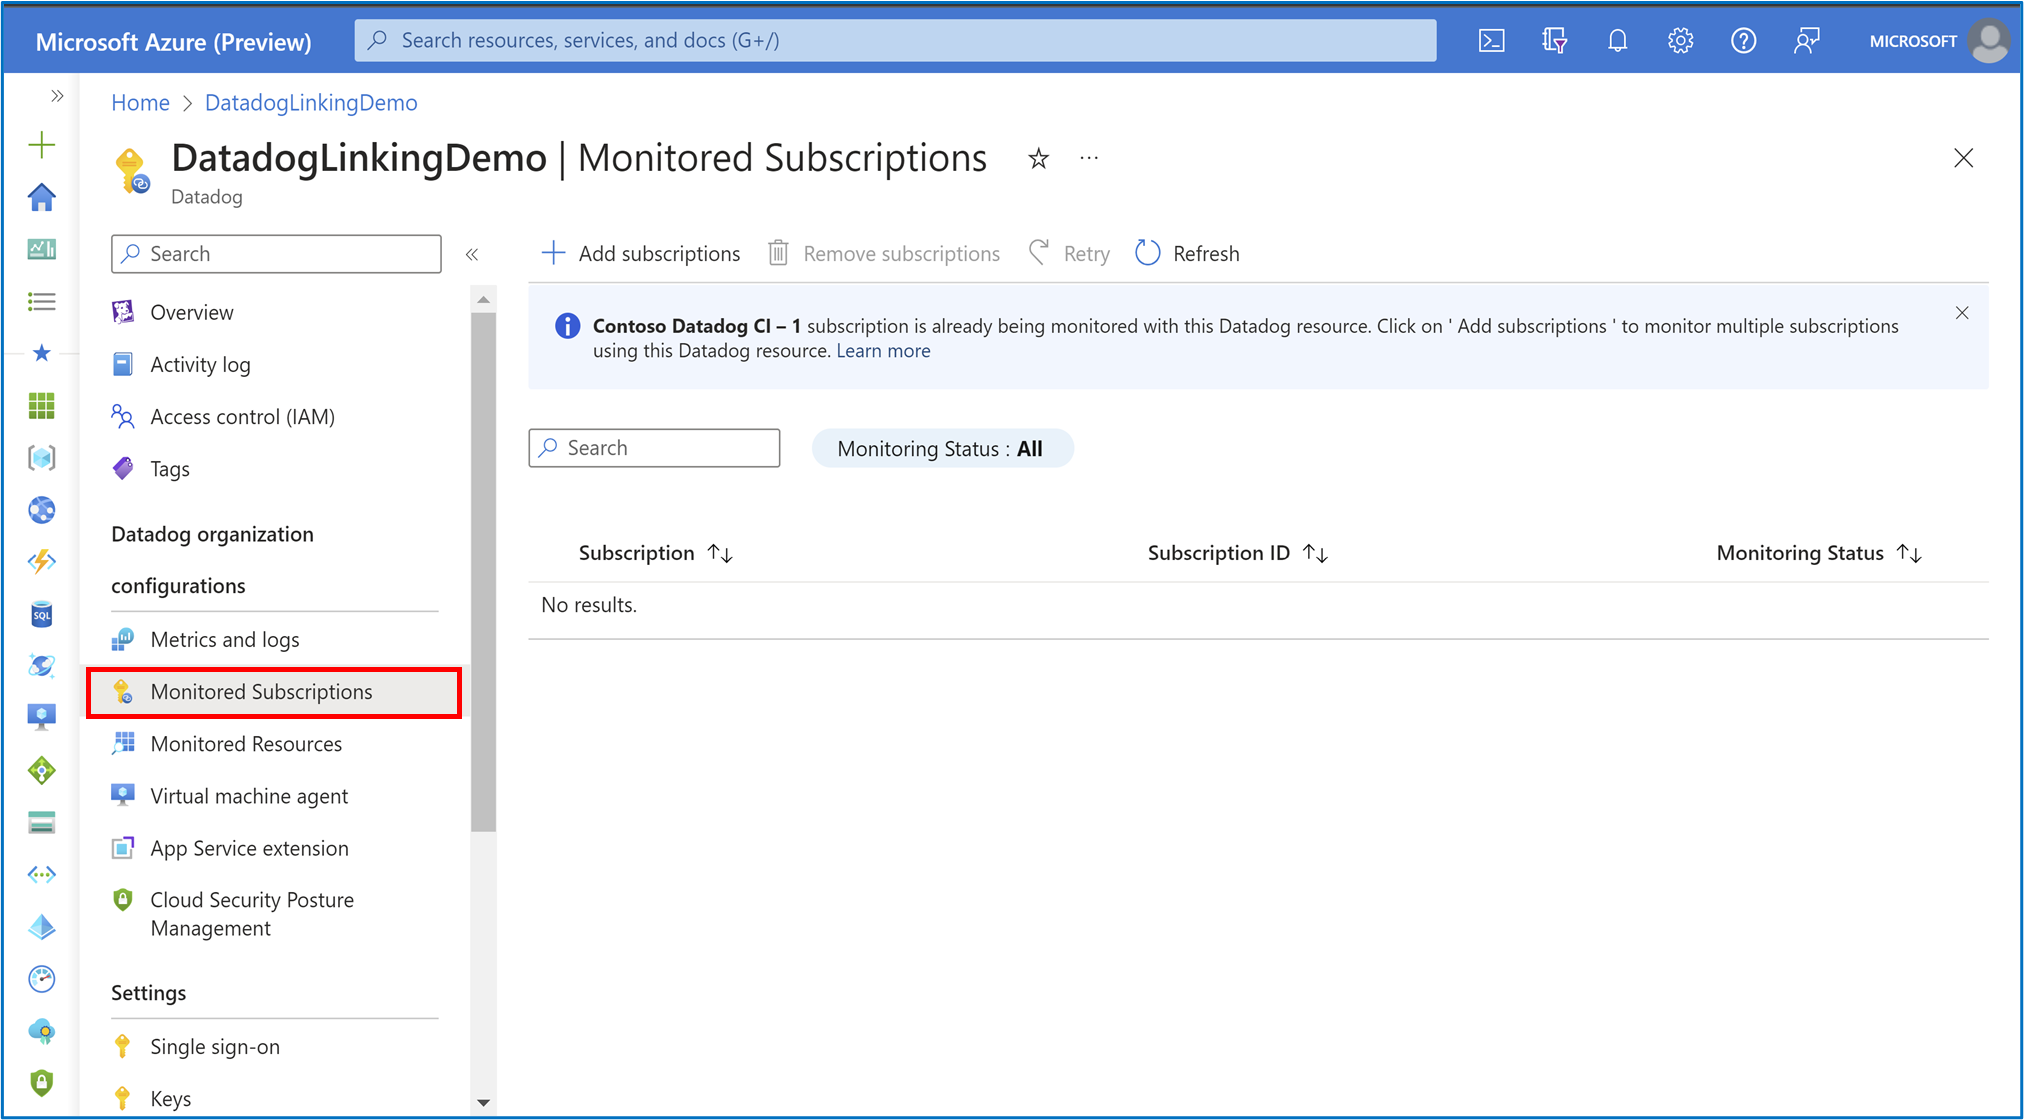The image size is (2024, 1120).
Task: Open the notifications bell
Action: (1617, 41)
